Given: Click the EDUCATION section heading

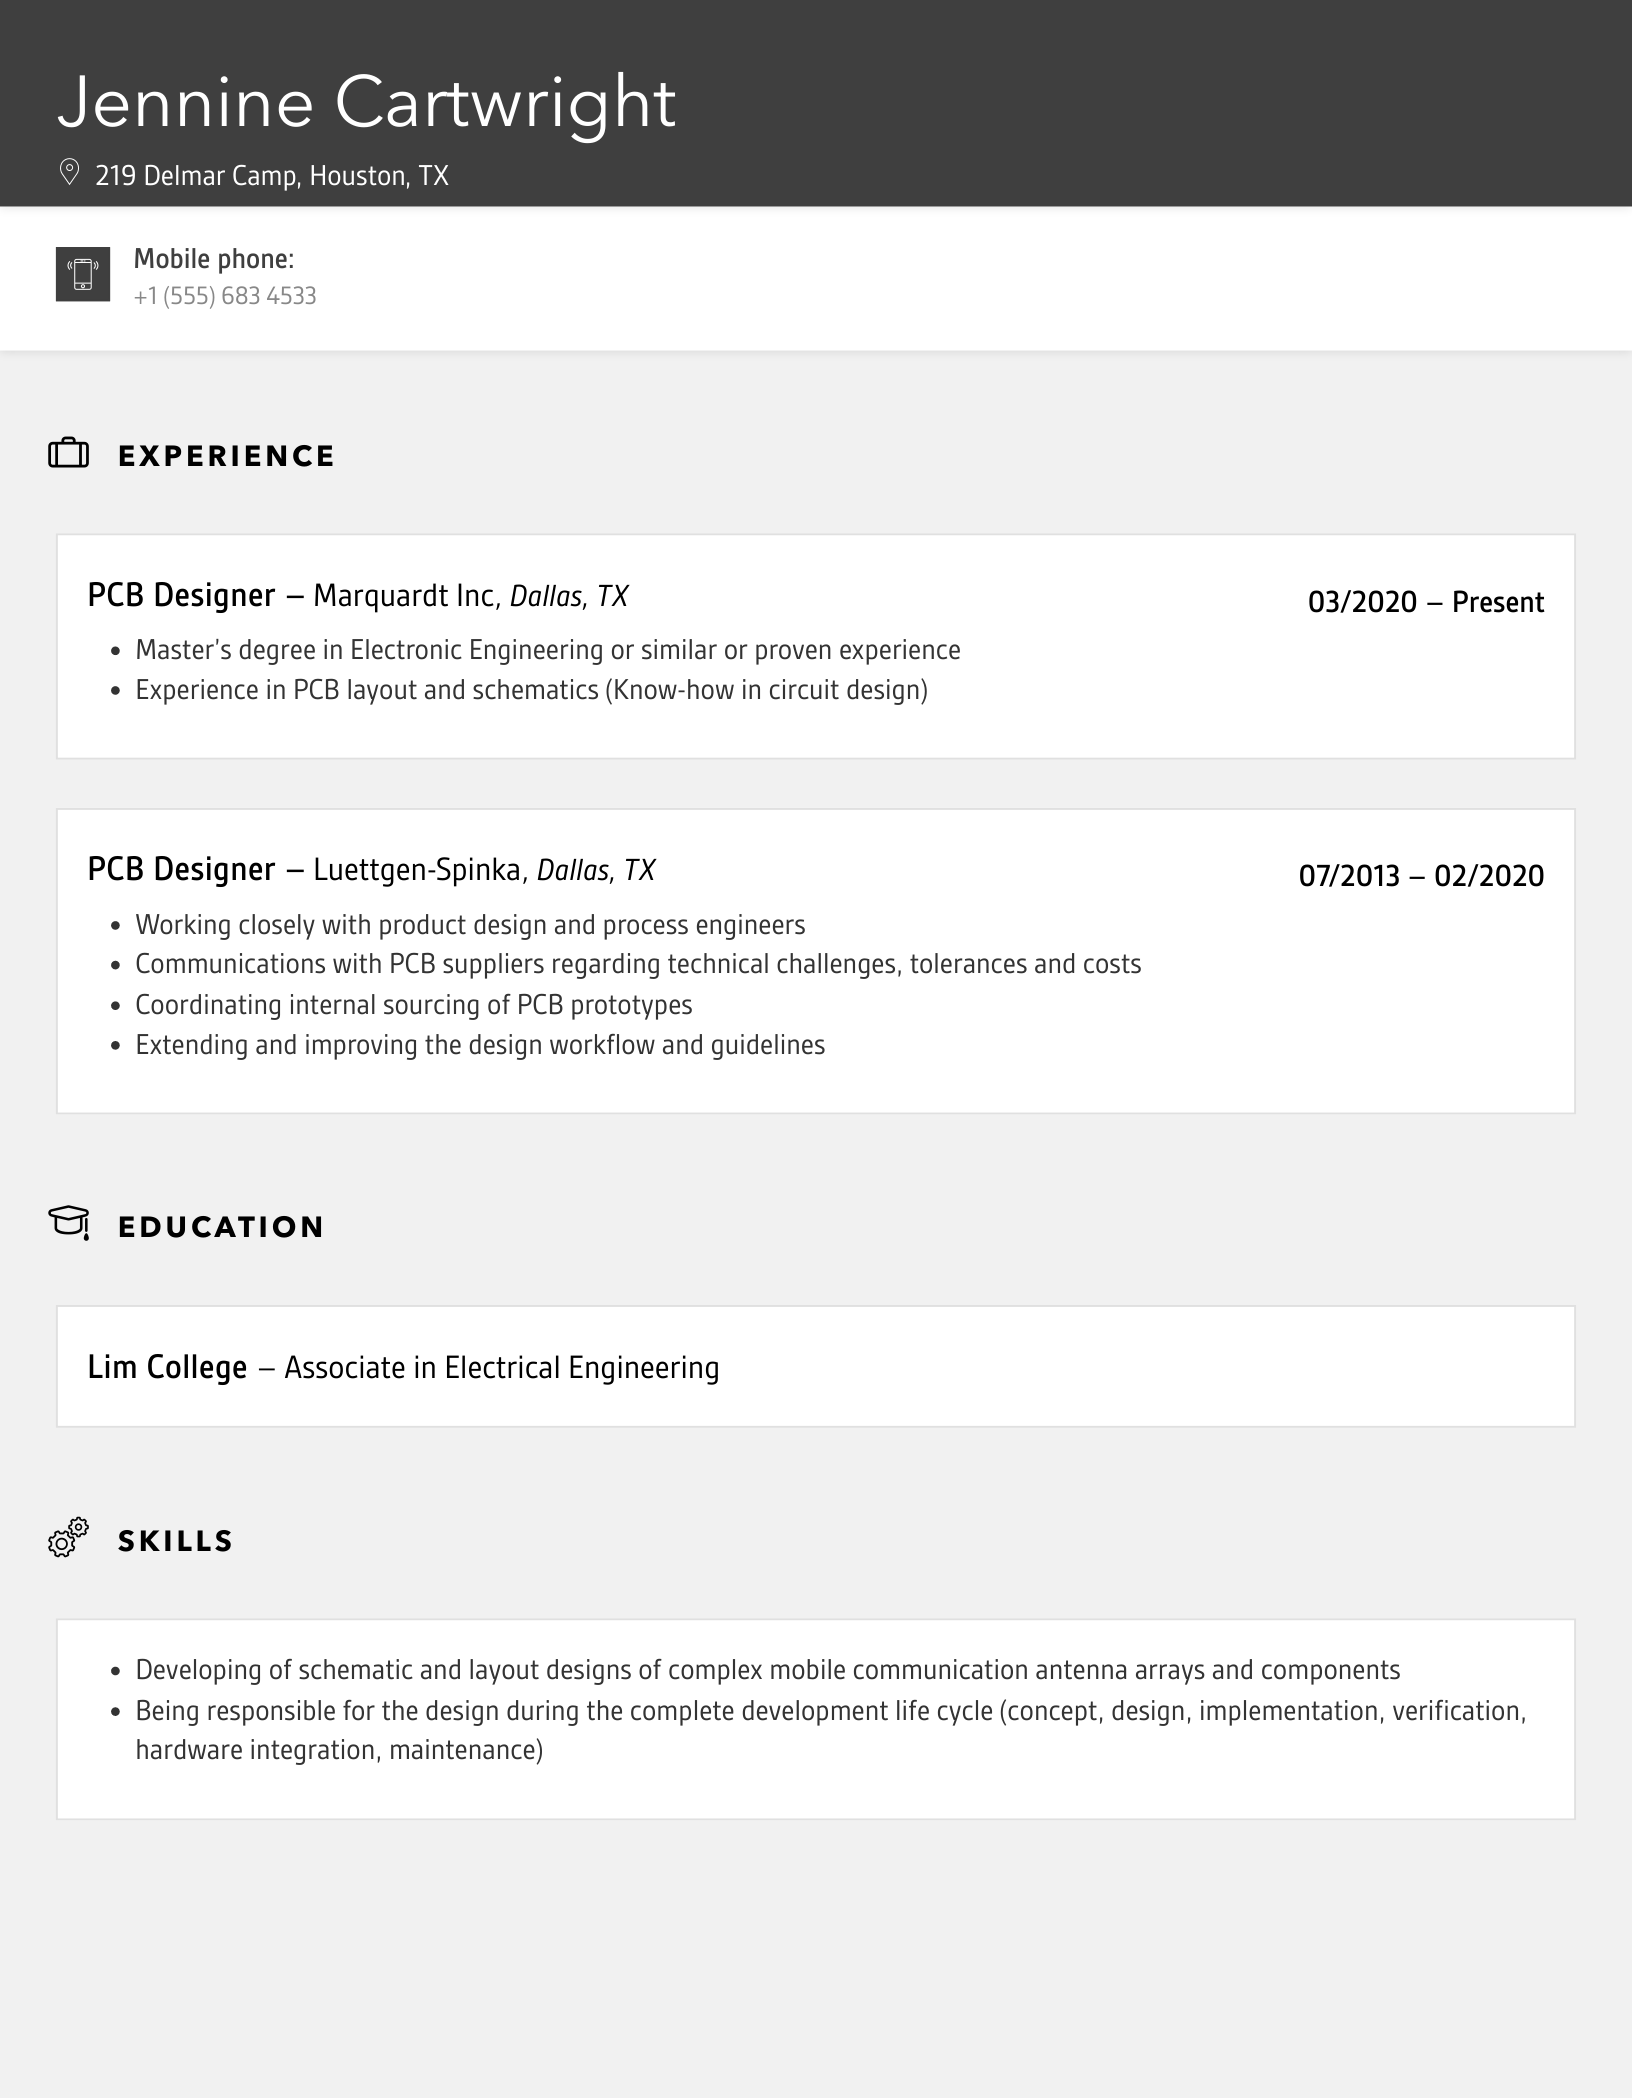Looking at the screenshot, I should click(221, 1227).
